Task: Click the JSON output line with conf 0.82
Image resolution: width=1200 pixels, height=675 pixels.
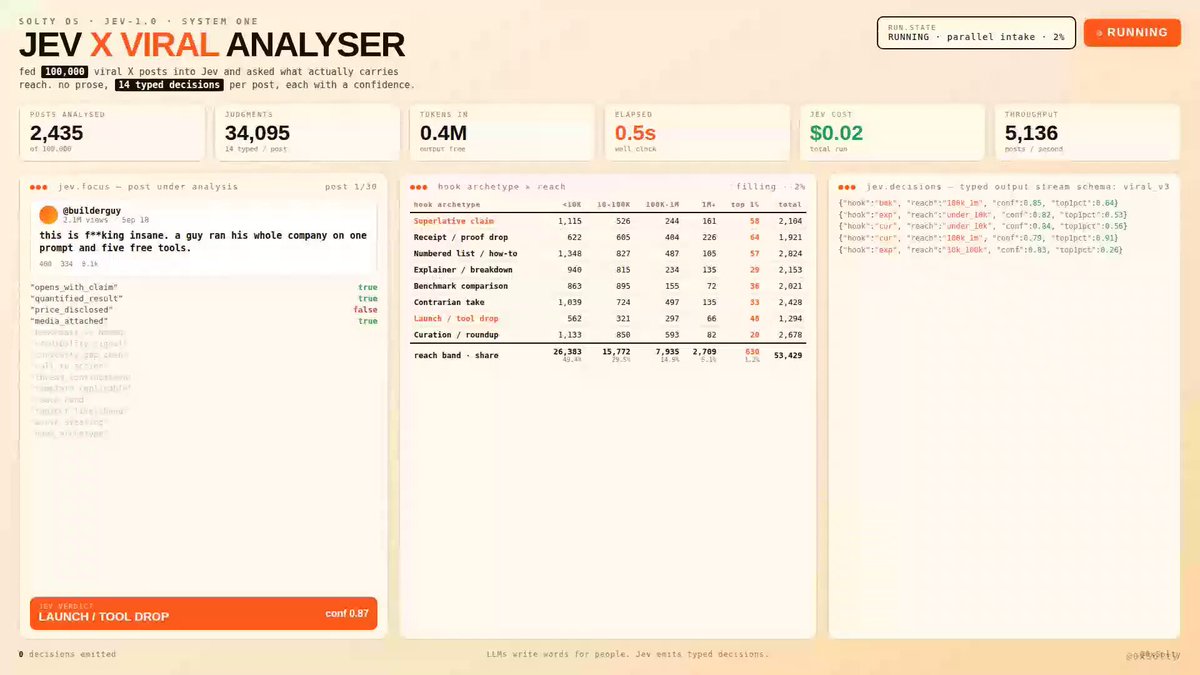Action: click(982, 215)
